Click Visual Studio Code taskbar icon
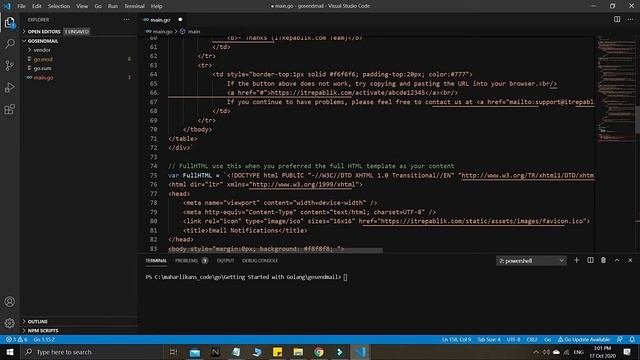 click(360, 352)
